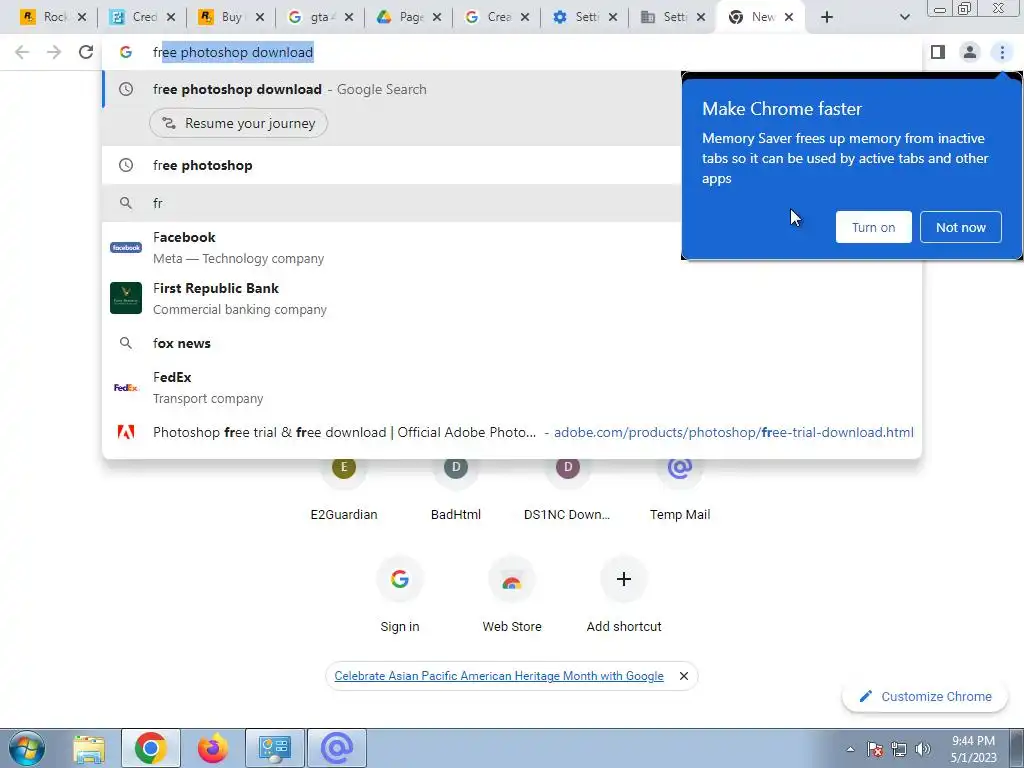Screen dimensions: 1024x768
Task: Open the Action Center flag icon
Action: [875, 749]
